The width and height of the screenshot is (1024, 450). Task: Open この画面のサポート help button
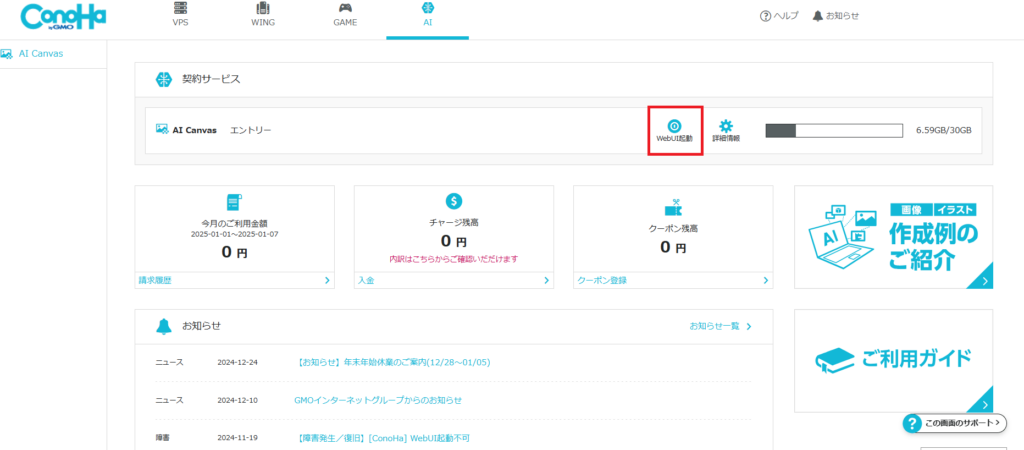pos(954,423)
